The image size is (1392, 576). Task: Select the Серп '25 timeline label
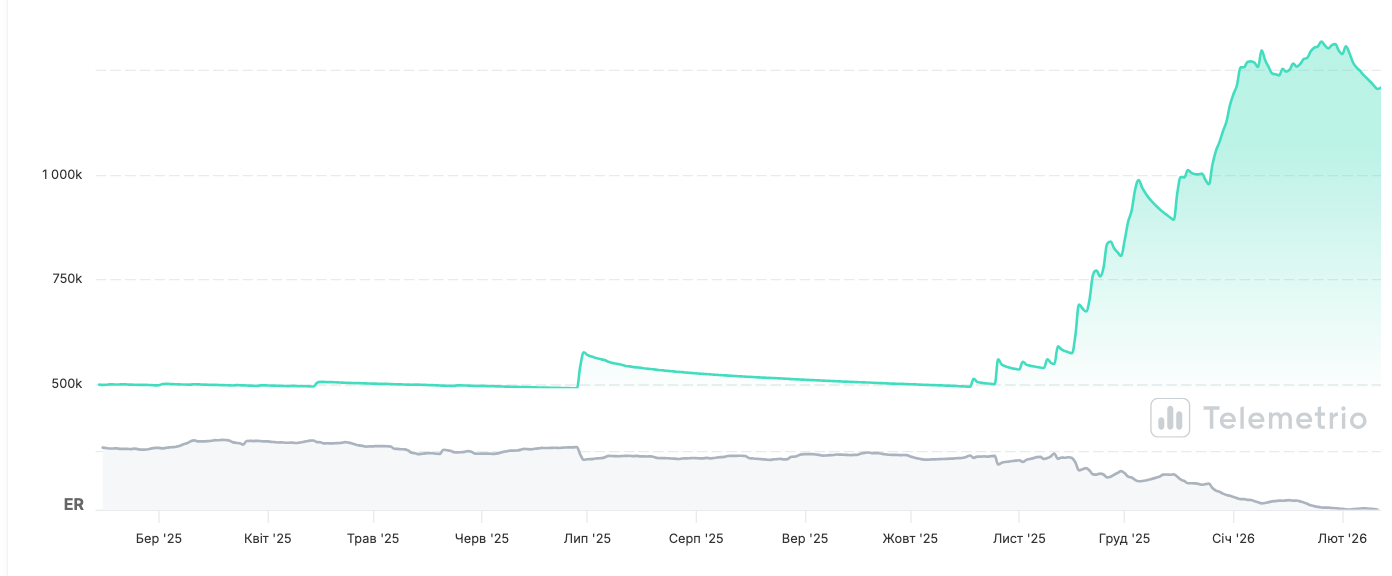[695, 539]
